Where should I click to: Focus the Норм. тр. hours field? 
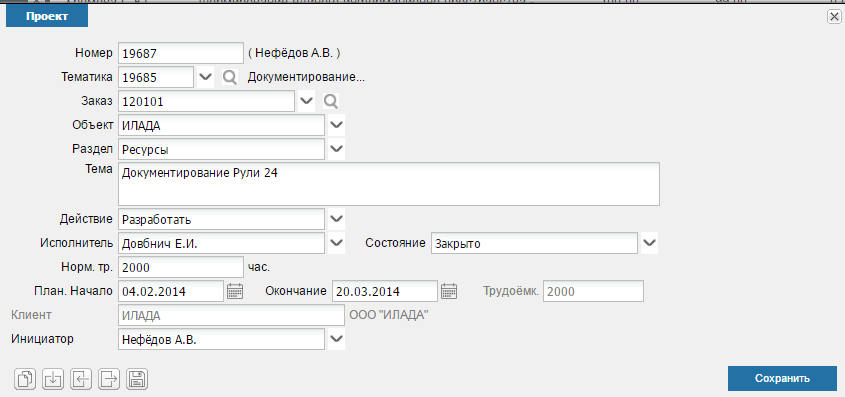(181, 267)
